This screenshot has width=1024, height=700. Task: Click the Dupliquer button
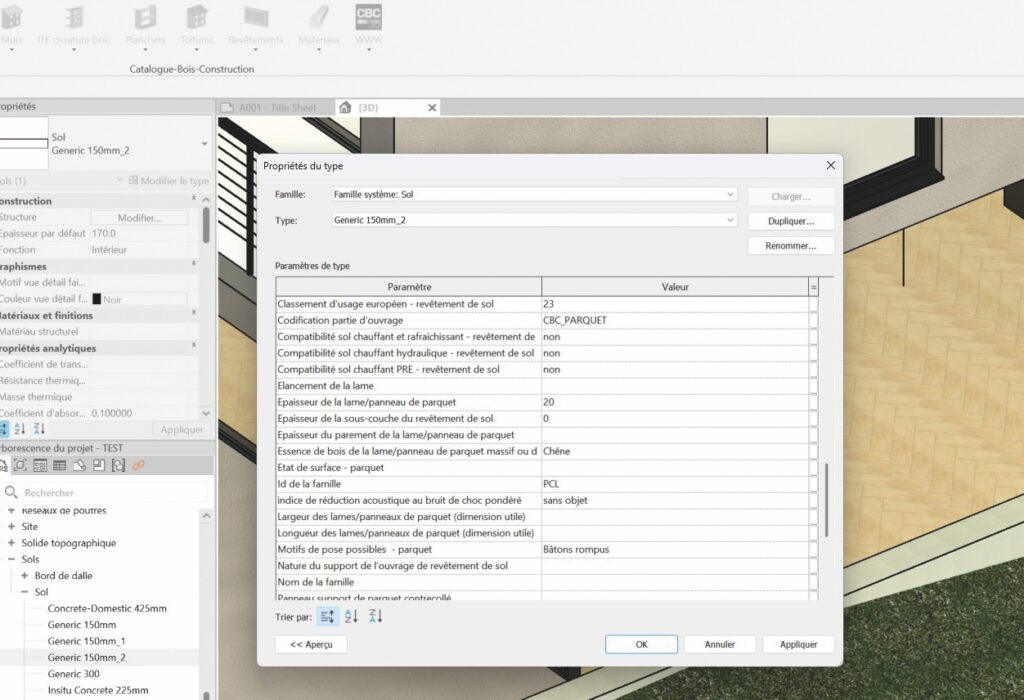[790, 221]
